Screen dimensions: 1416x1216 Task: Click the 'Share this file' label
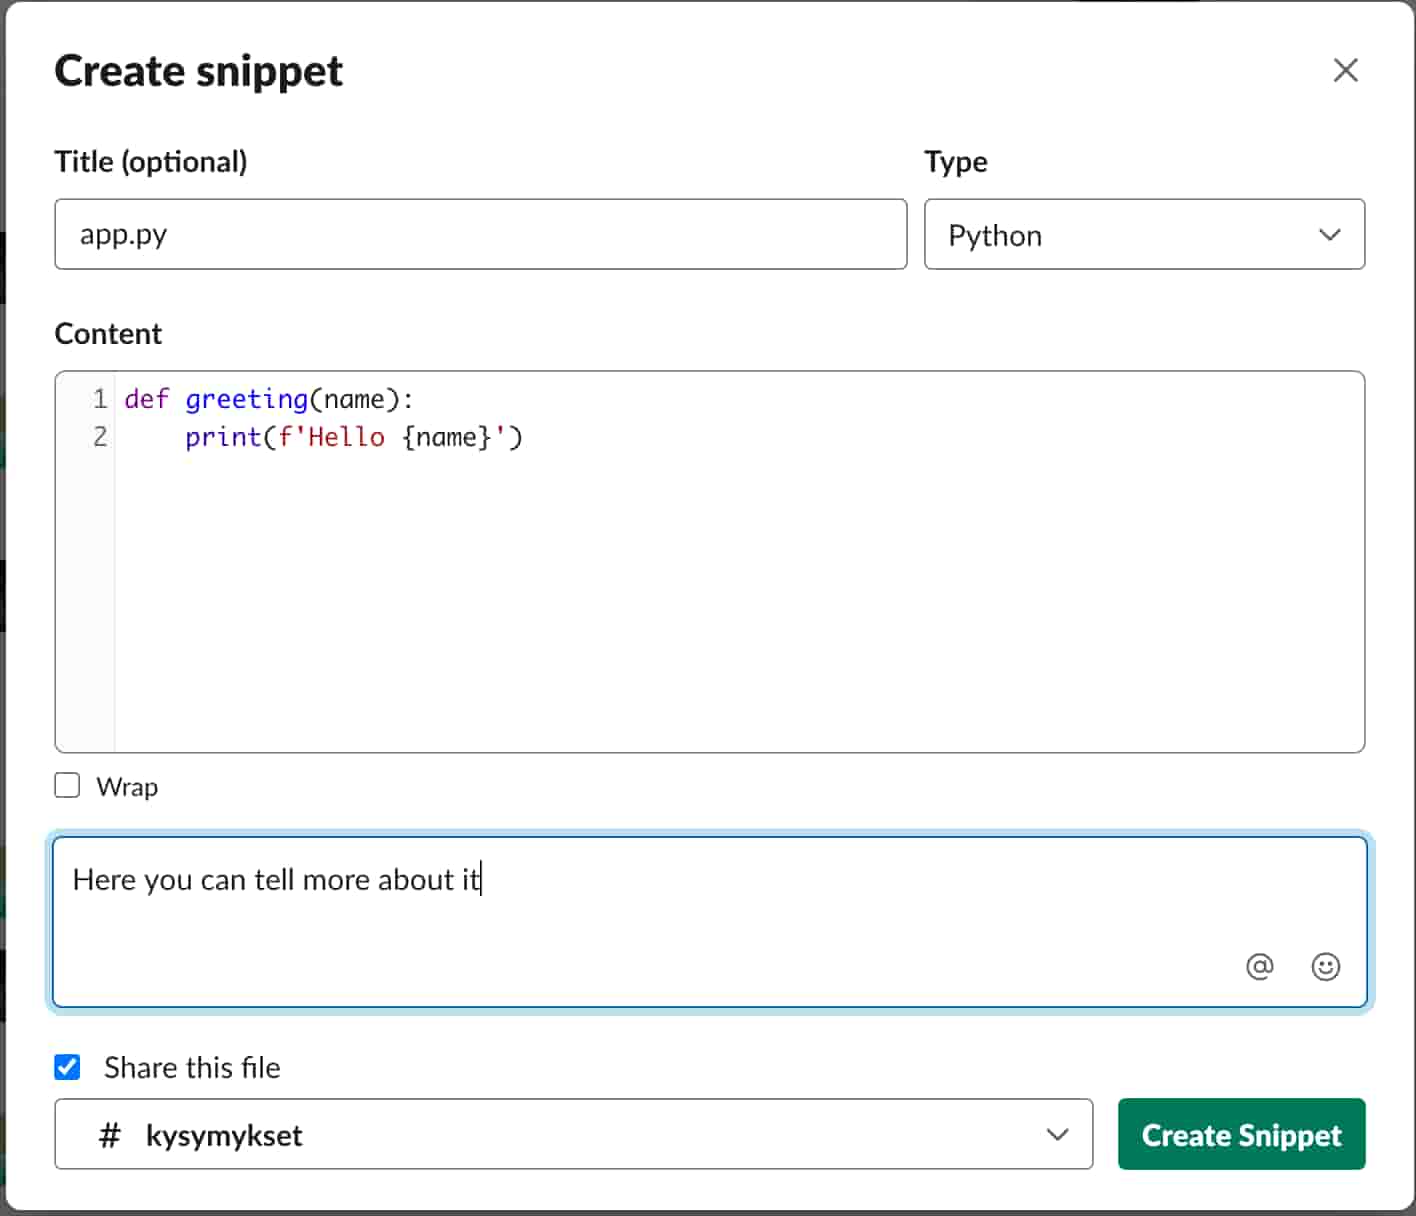(x=192, y=1067)
